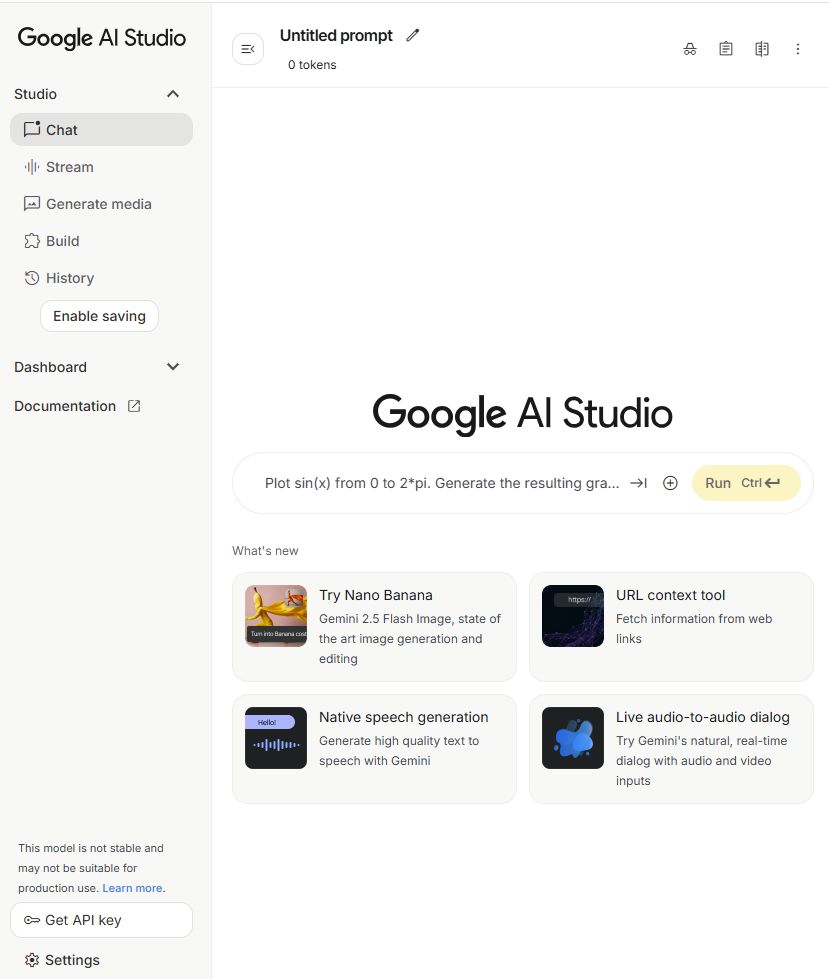829x979 pixels.
Task: Click the Native speech generation title
Action: (404, 717)
